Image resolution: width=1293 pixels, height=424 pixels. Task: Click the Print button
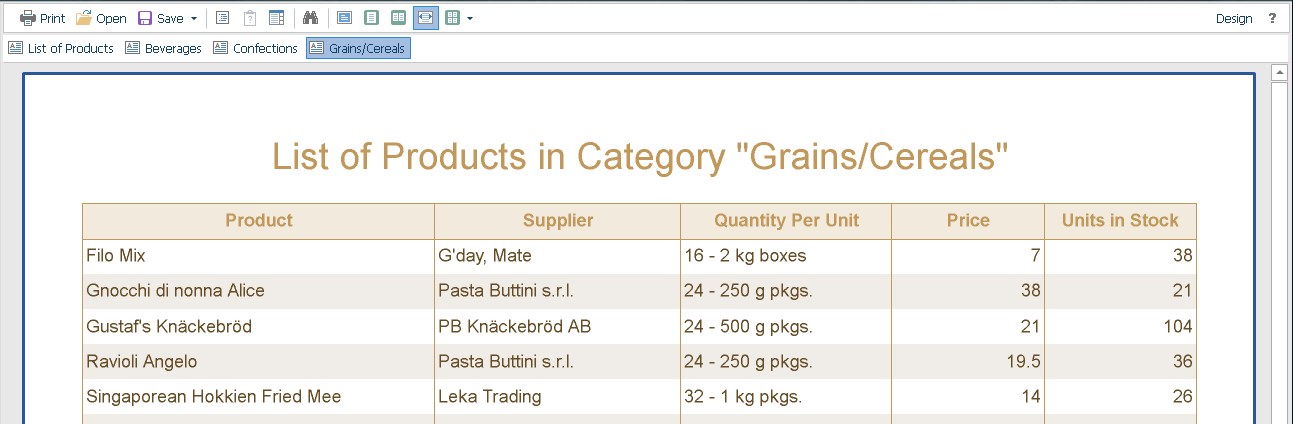click(x=42, y=18)
